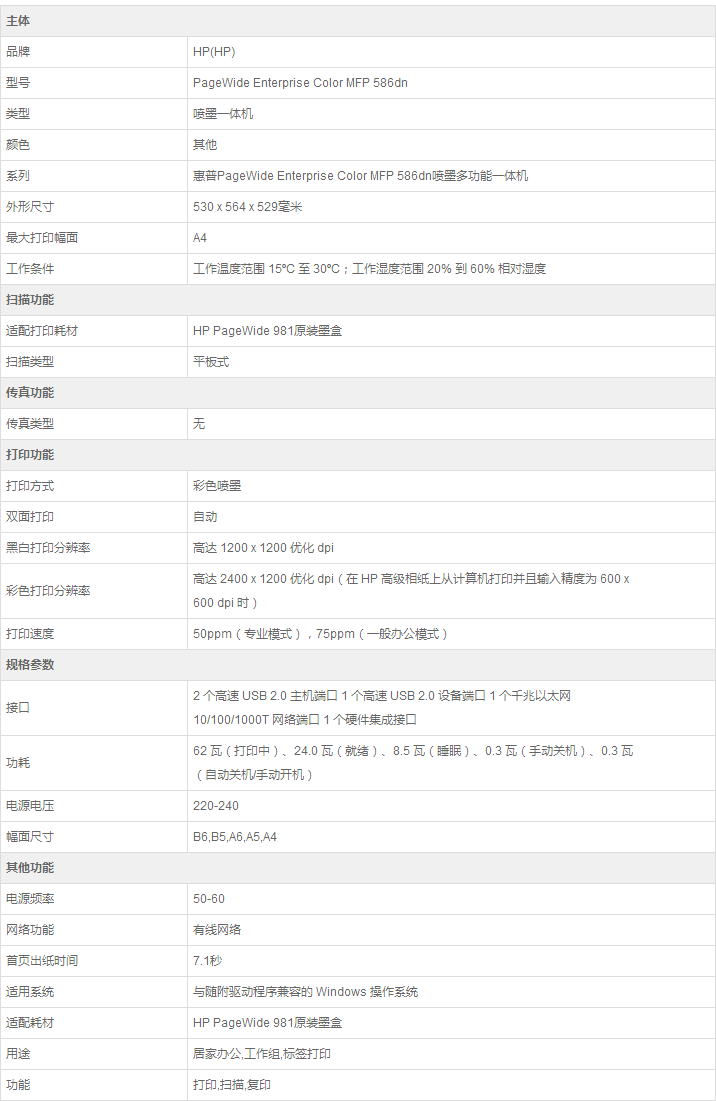This screenshot has width=716, height=1101.
Task: Click the 幅面尺寸 row label
Action: tap(29, 837)
